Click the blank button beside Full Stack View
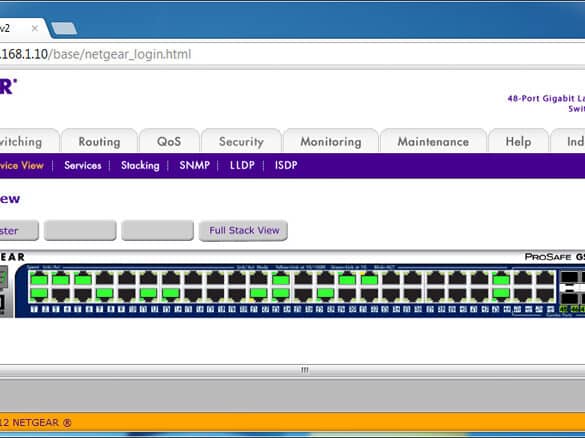 pos(157,231)
